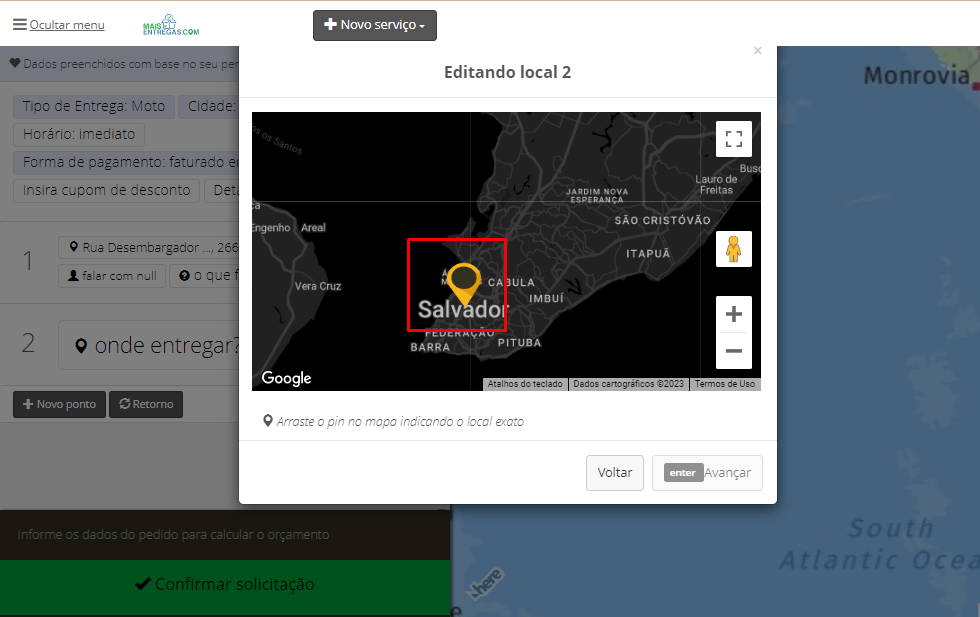Click the hamburger menu icon

[x=19, y=24]
